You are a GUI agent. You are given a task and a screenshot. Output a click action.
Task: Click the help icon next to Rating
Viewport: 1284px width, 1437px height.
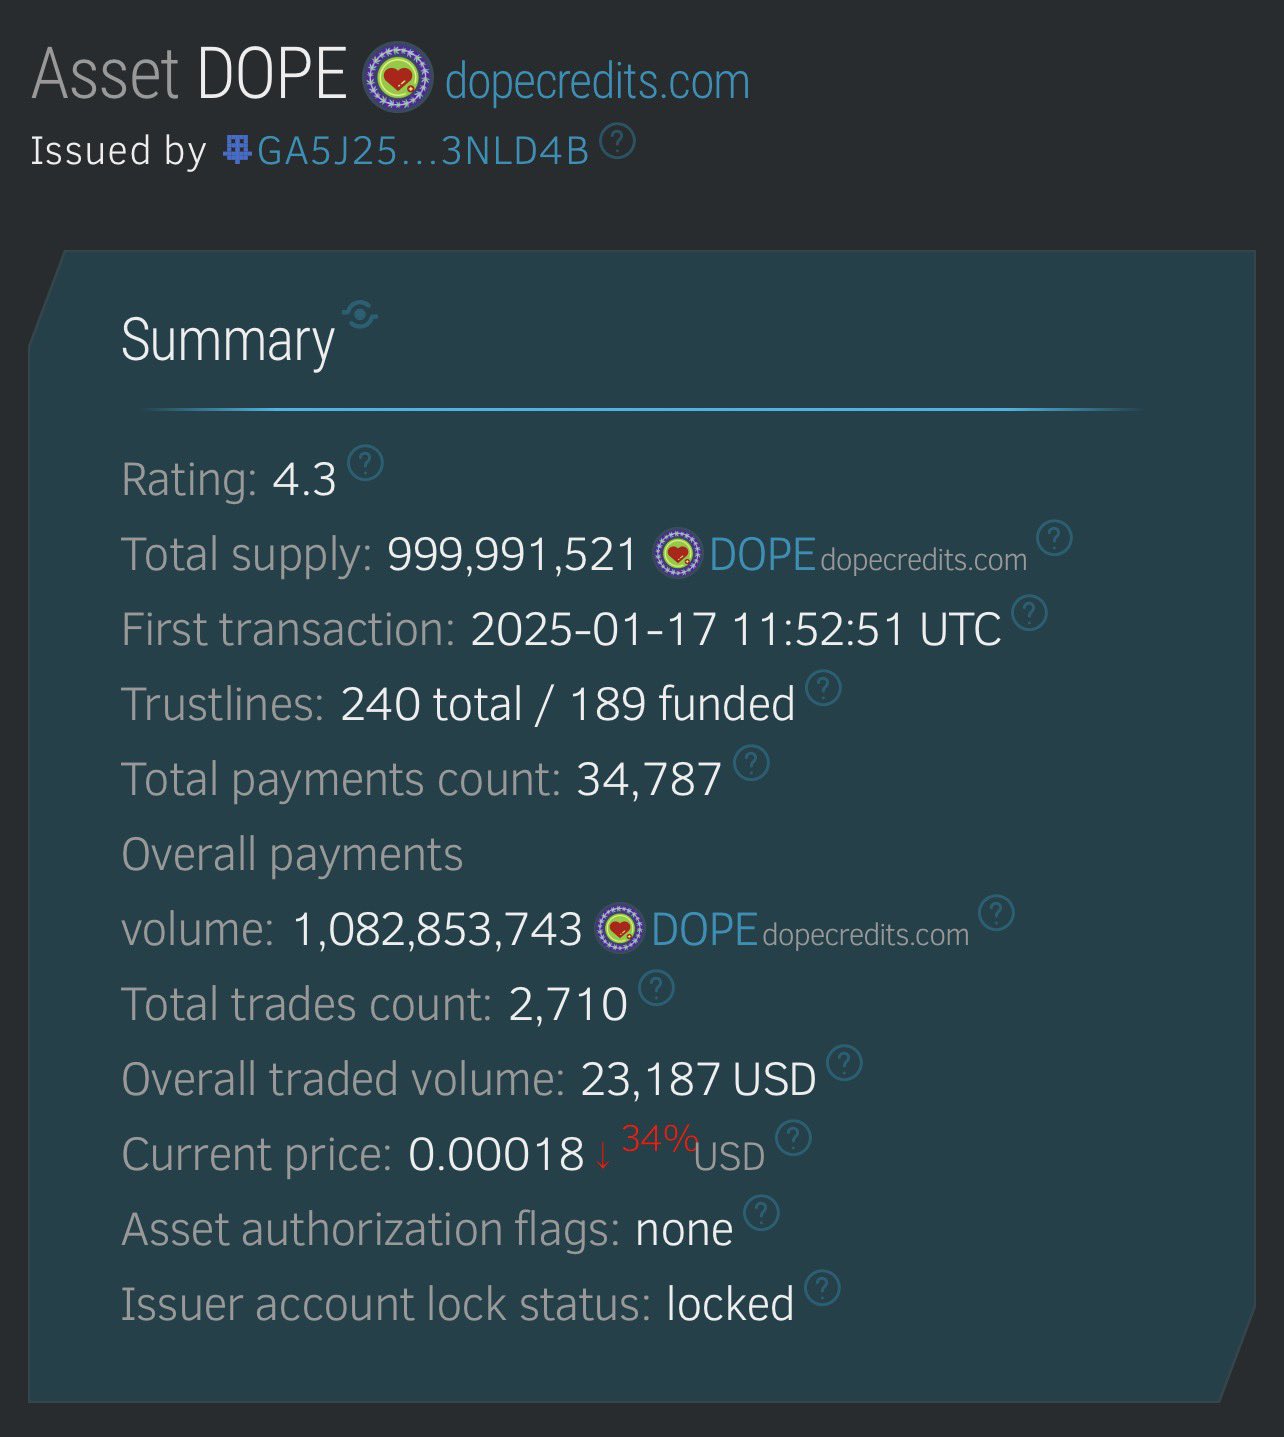(x=366, y=463)
